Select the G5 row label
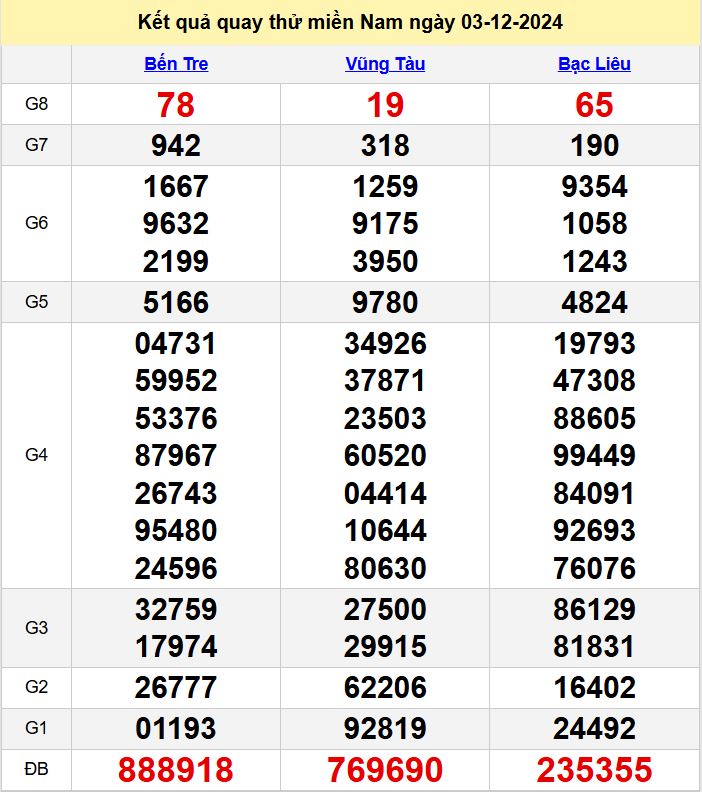Viewport: 702px width, 792px height. (36, 302)
